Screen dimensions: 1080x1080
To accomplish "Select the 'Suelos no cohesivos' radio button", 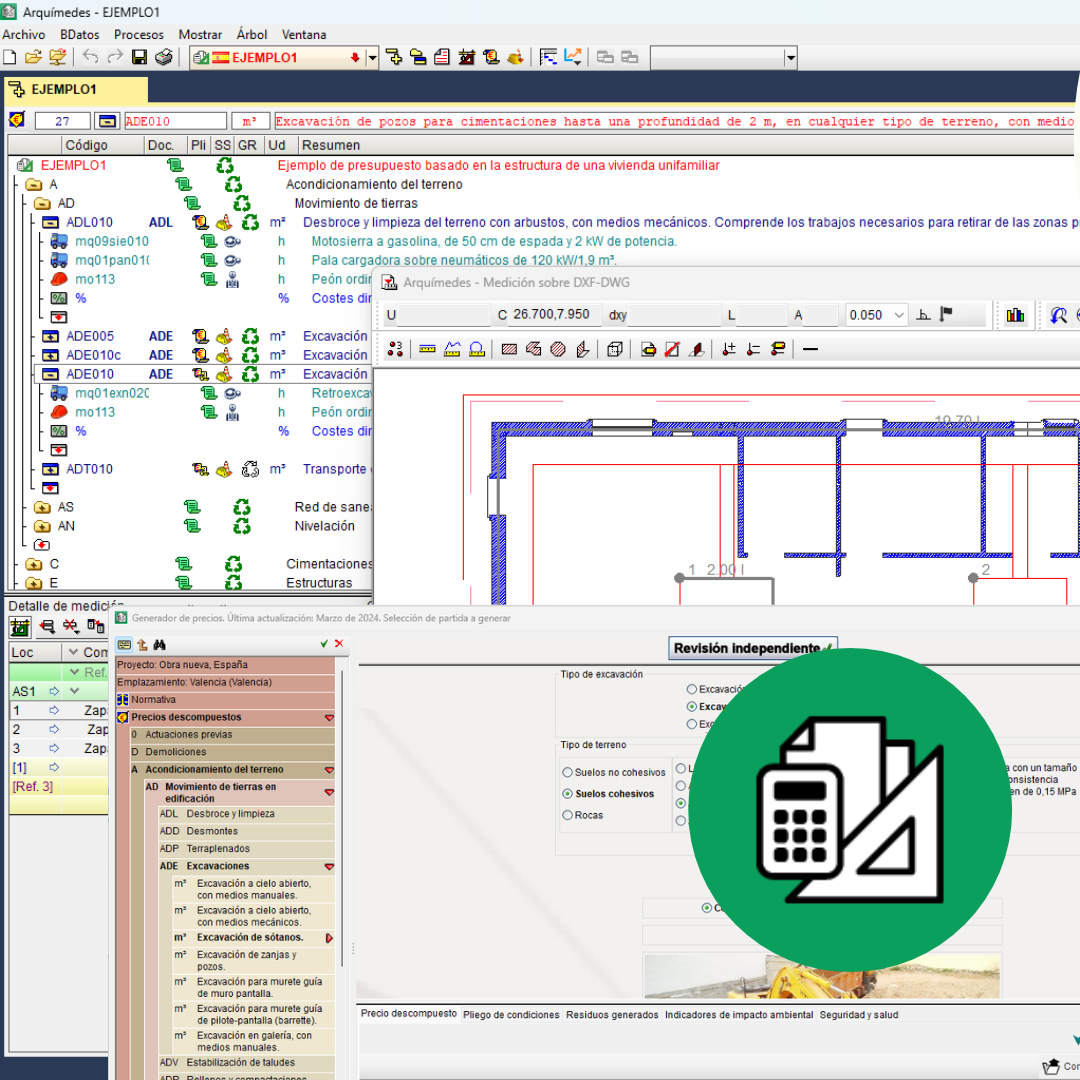I will pyautogui.click(x=568, y=772).
